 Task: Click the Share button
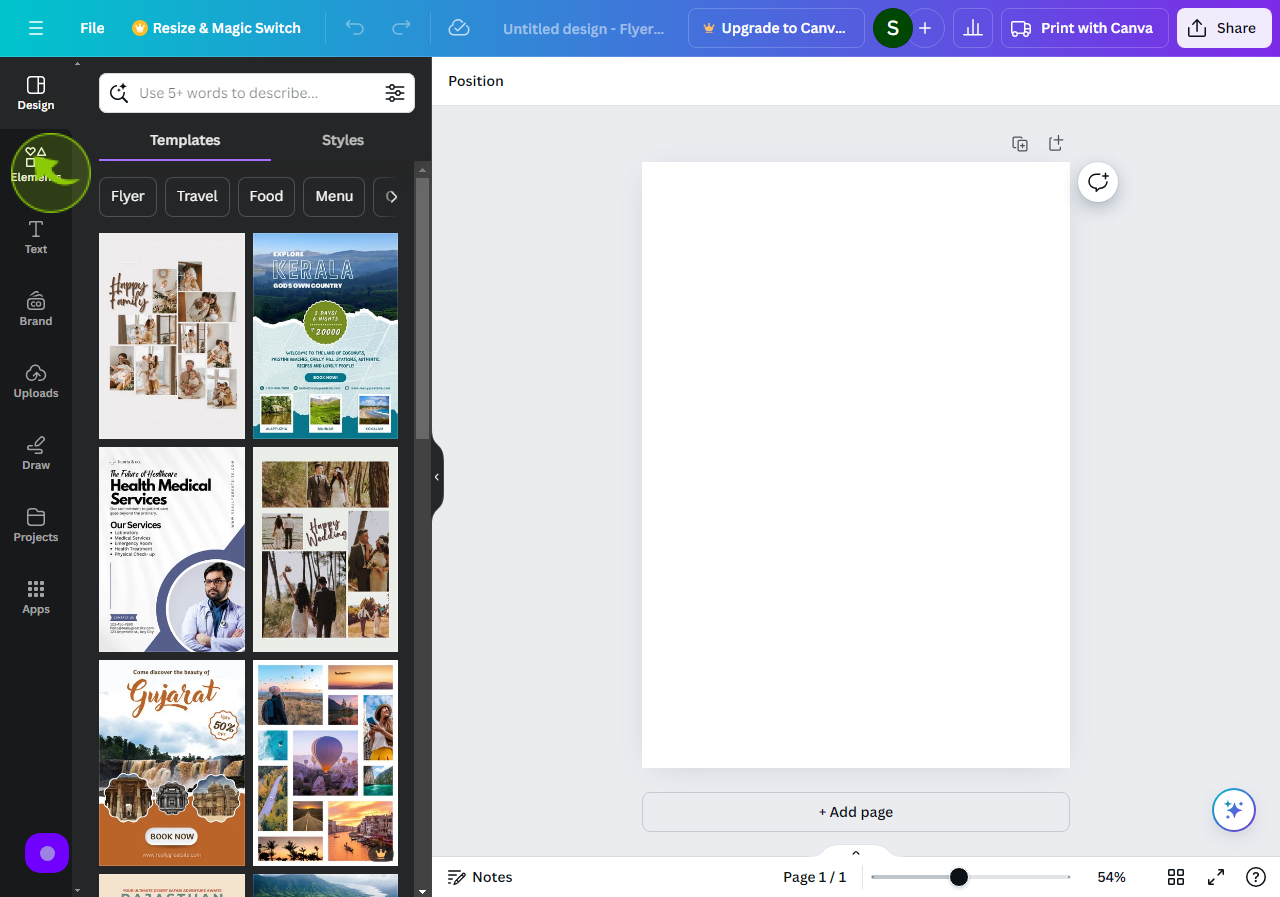click(x=1223, y=28)
